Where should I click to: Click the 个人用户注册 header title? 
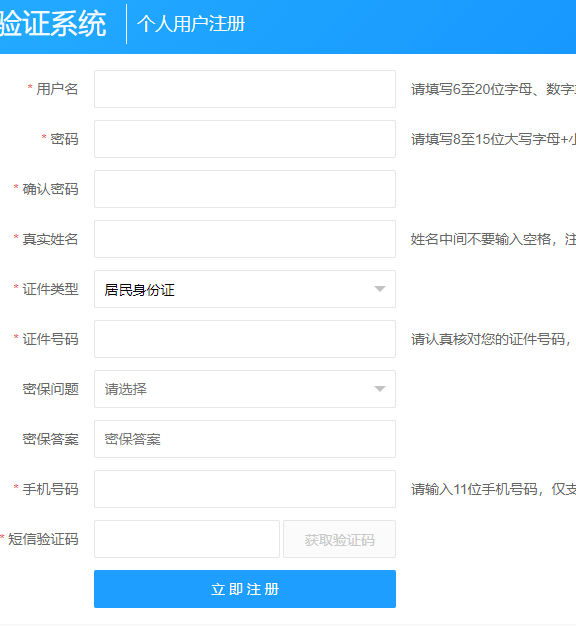(x=191, y=24)
